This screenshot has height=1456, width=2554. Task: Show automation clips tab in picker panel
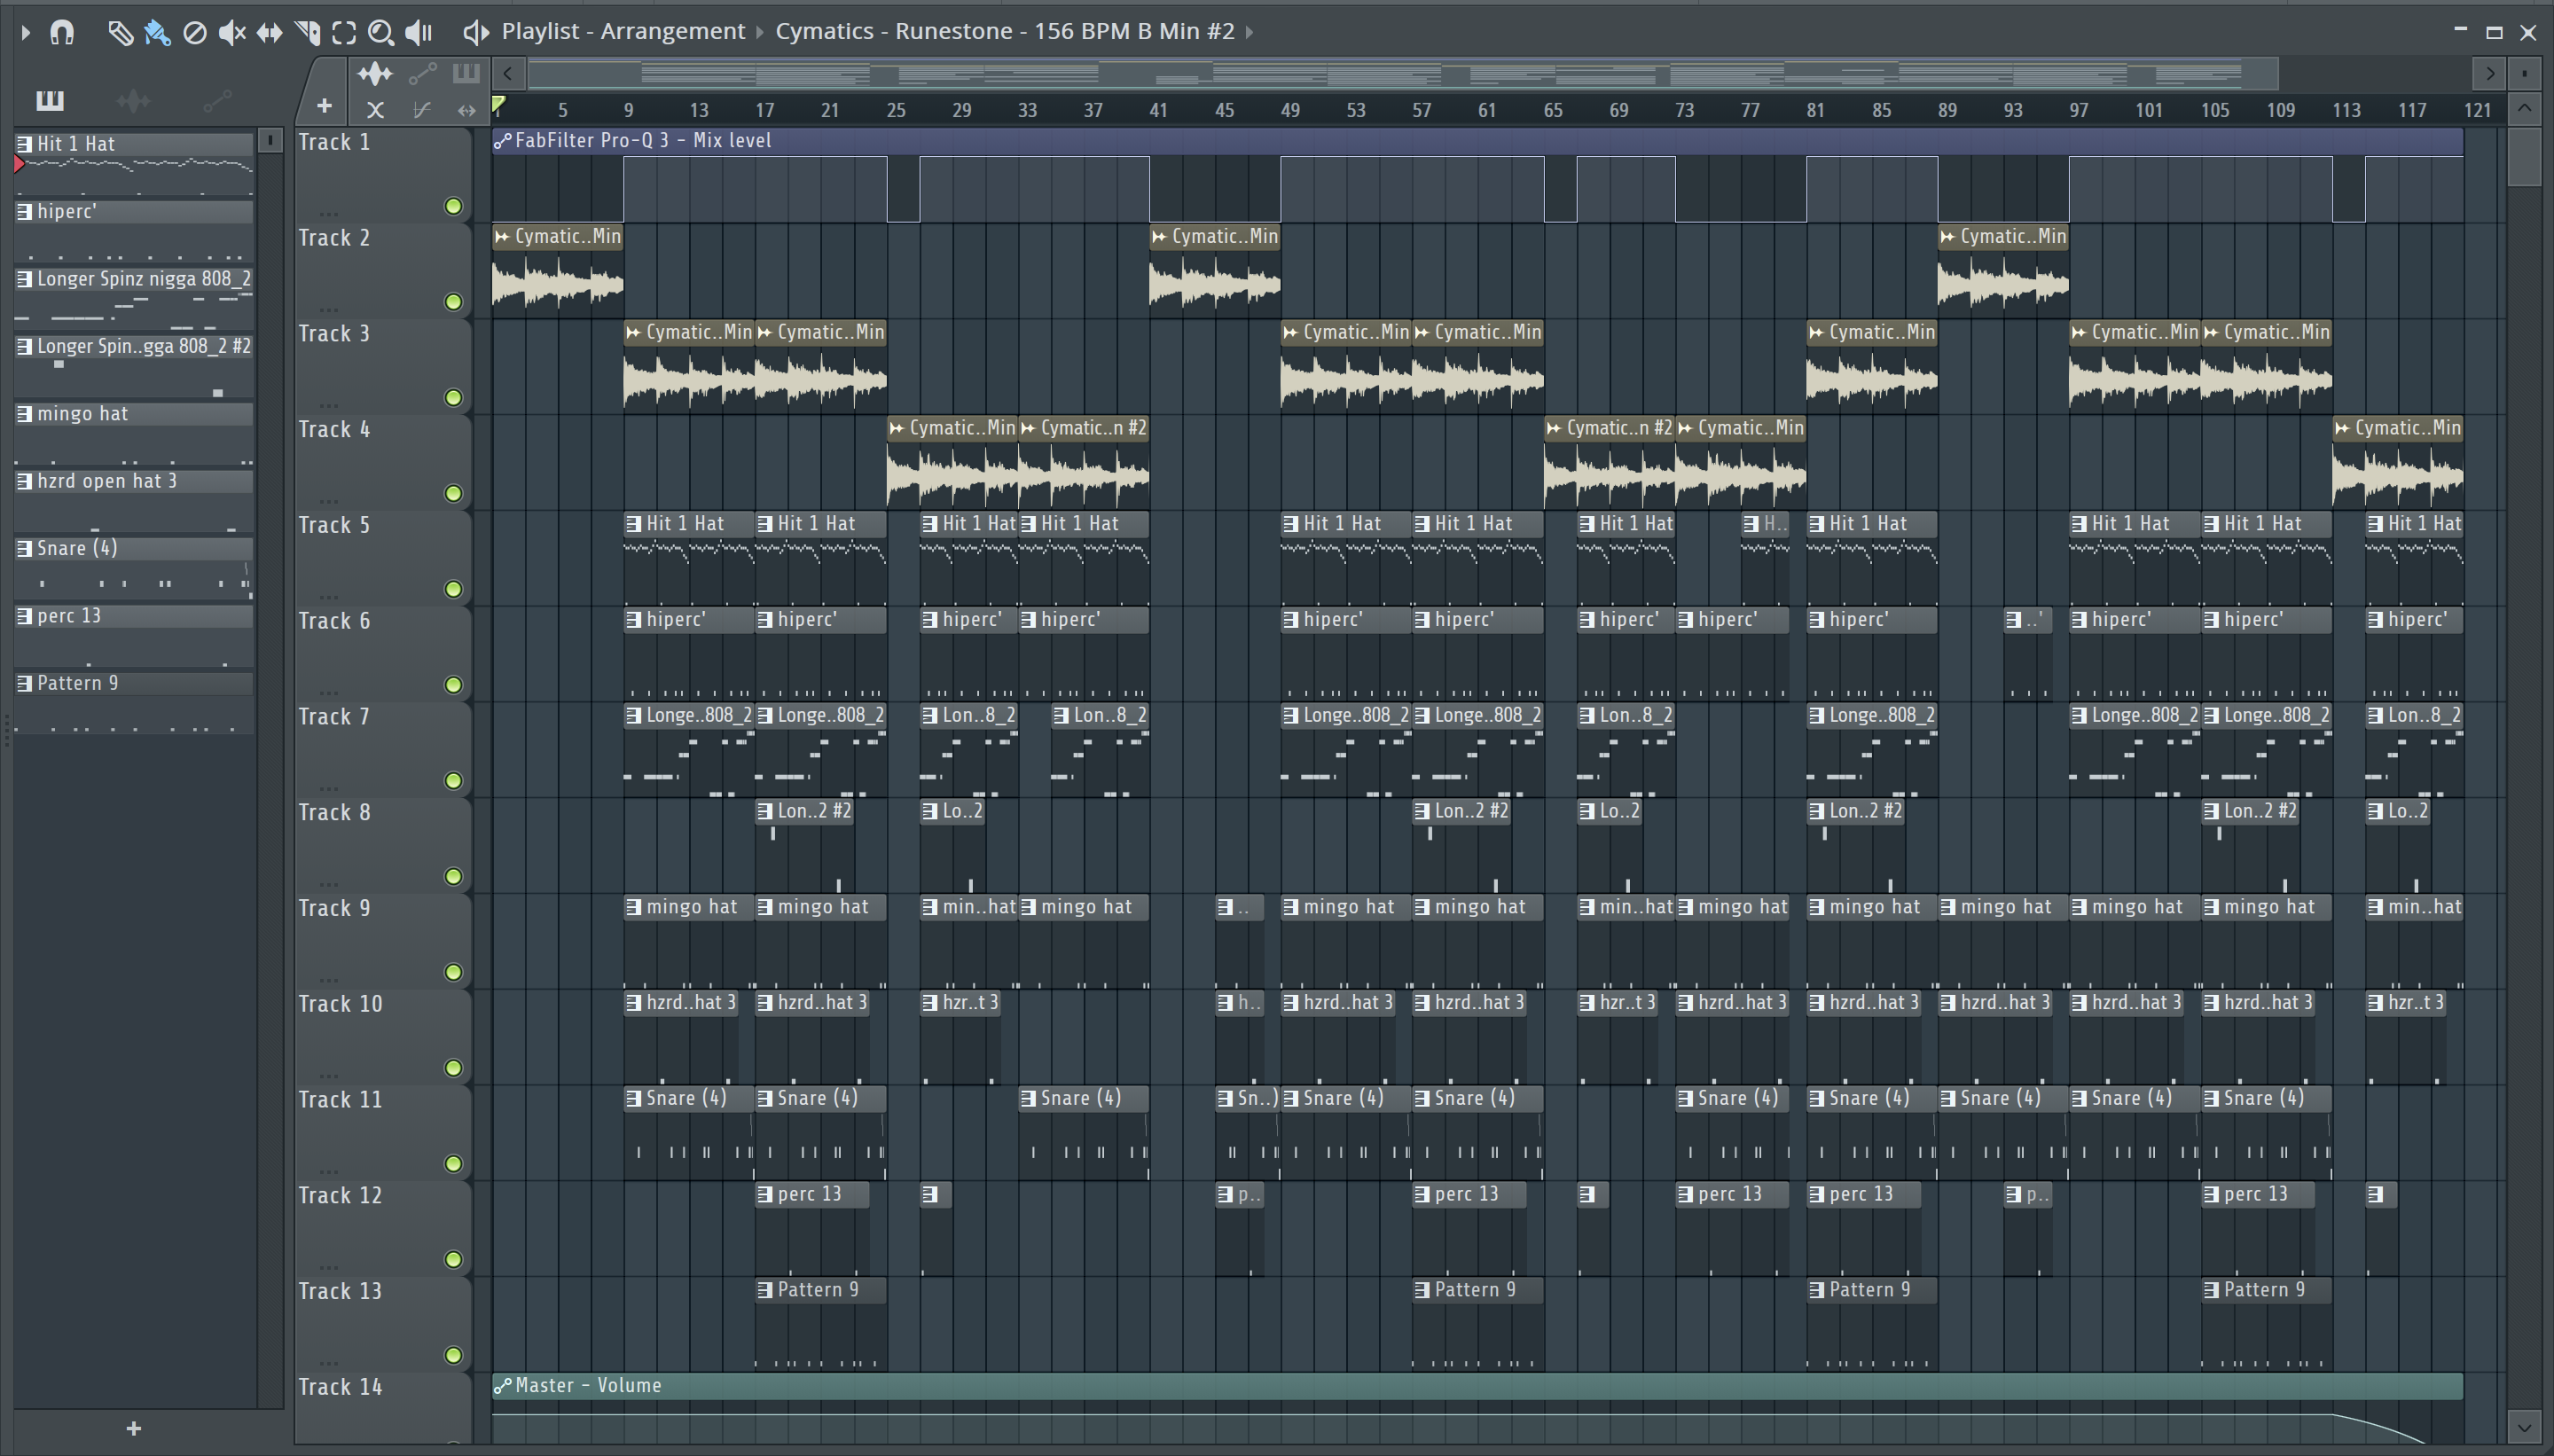tap(217, 100)
